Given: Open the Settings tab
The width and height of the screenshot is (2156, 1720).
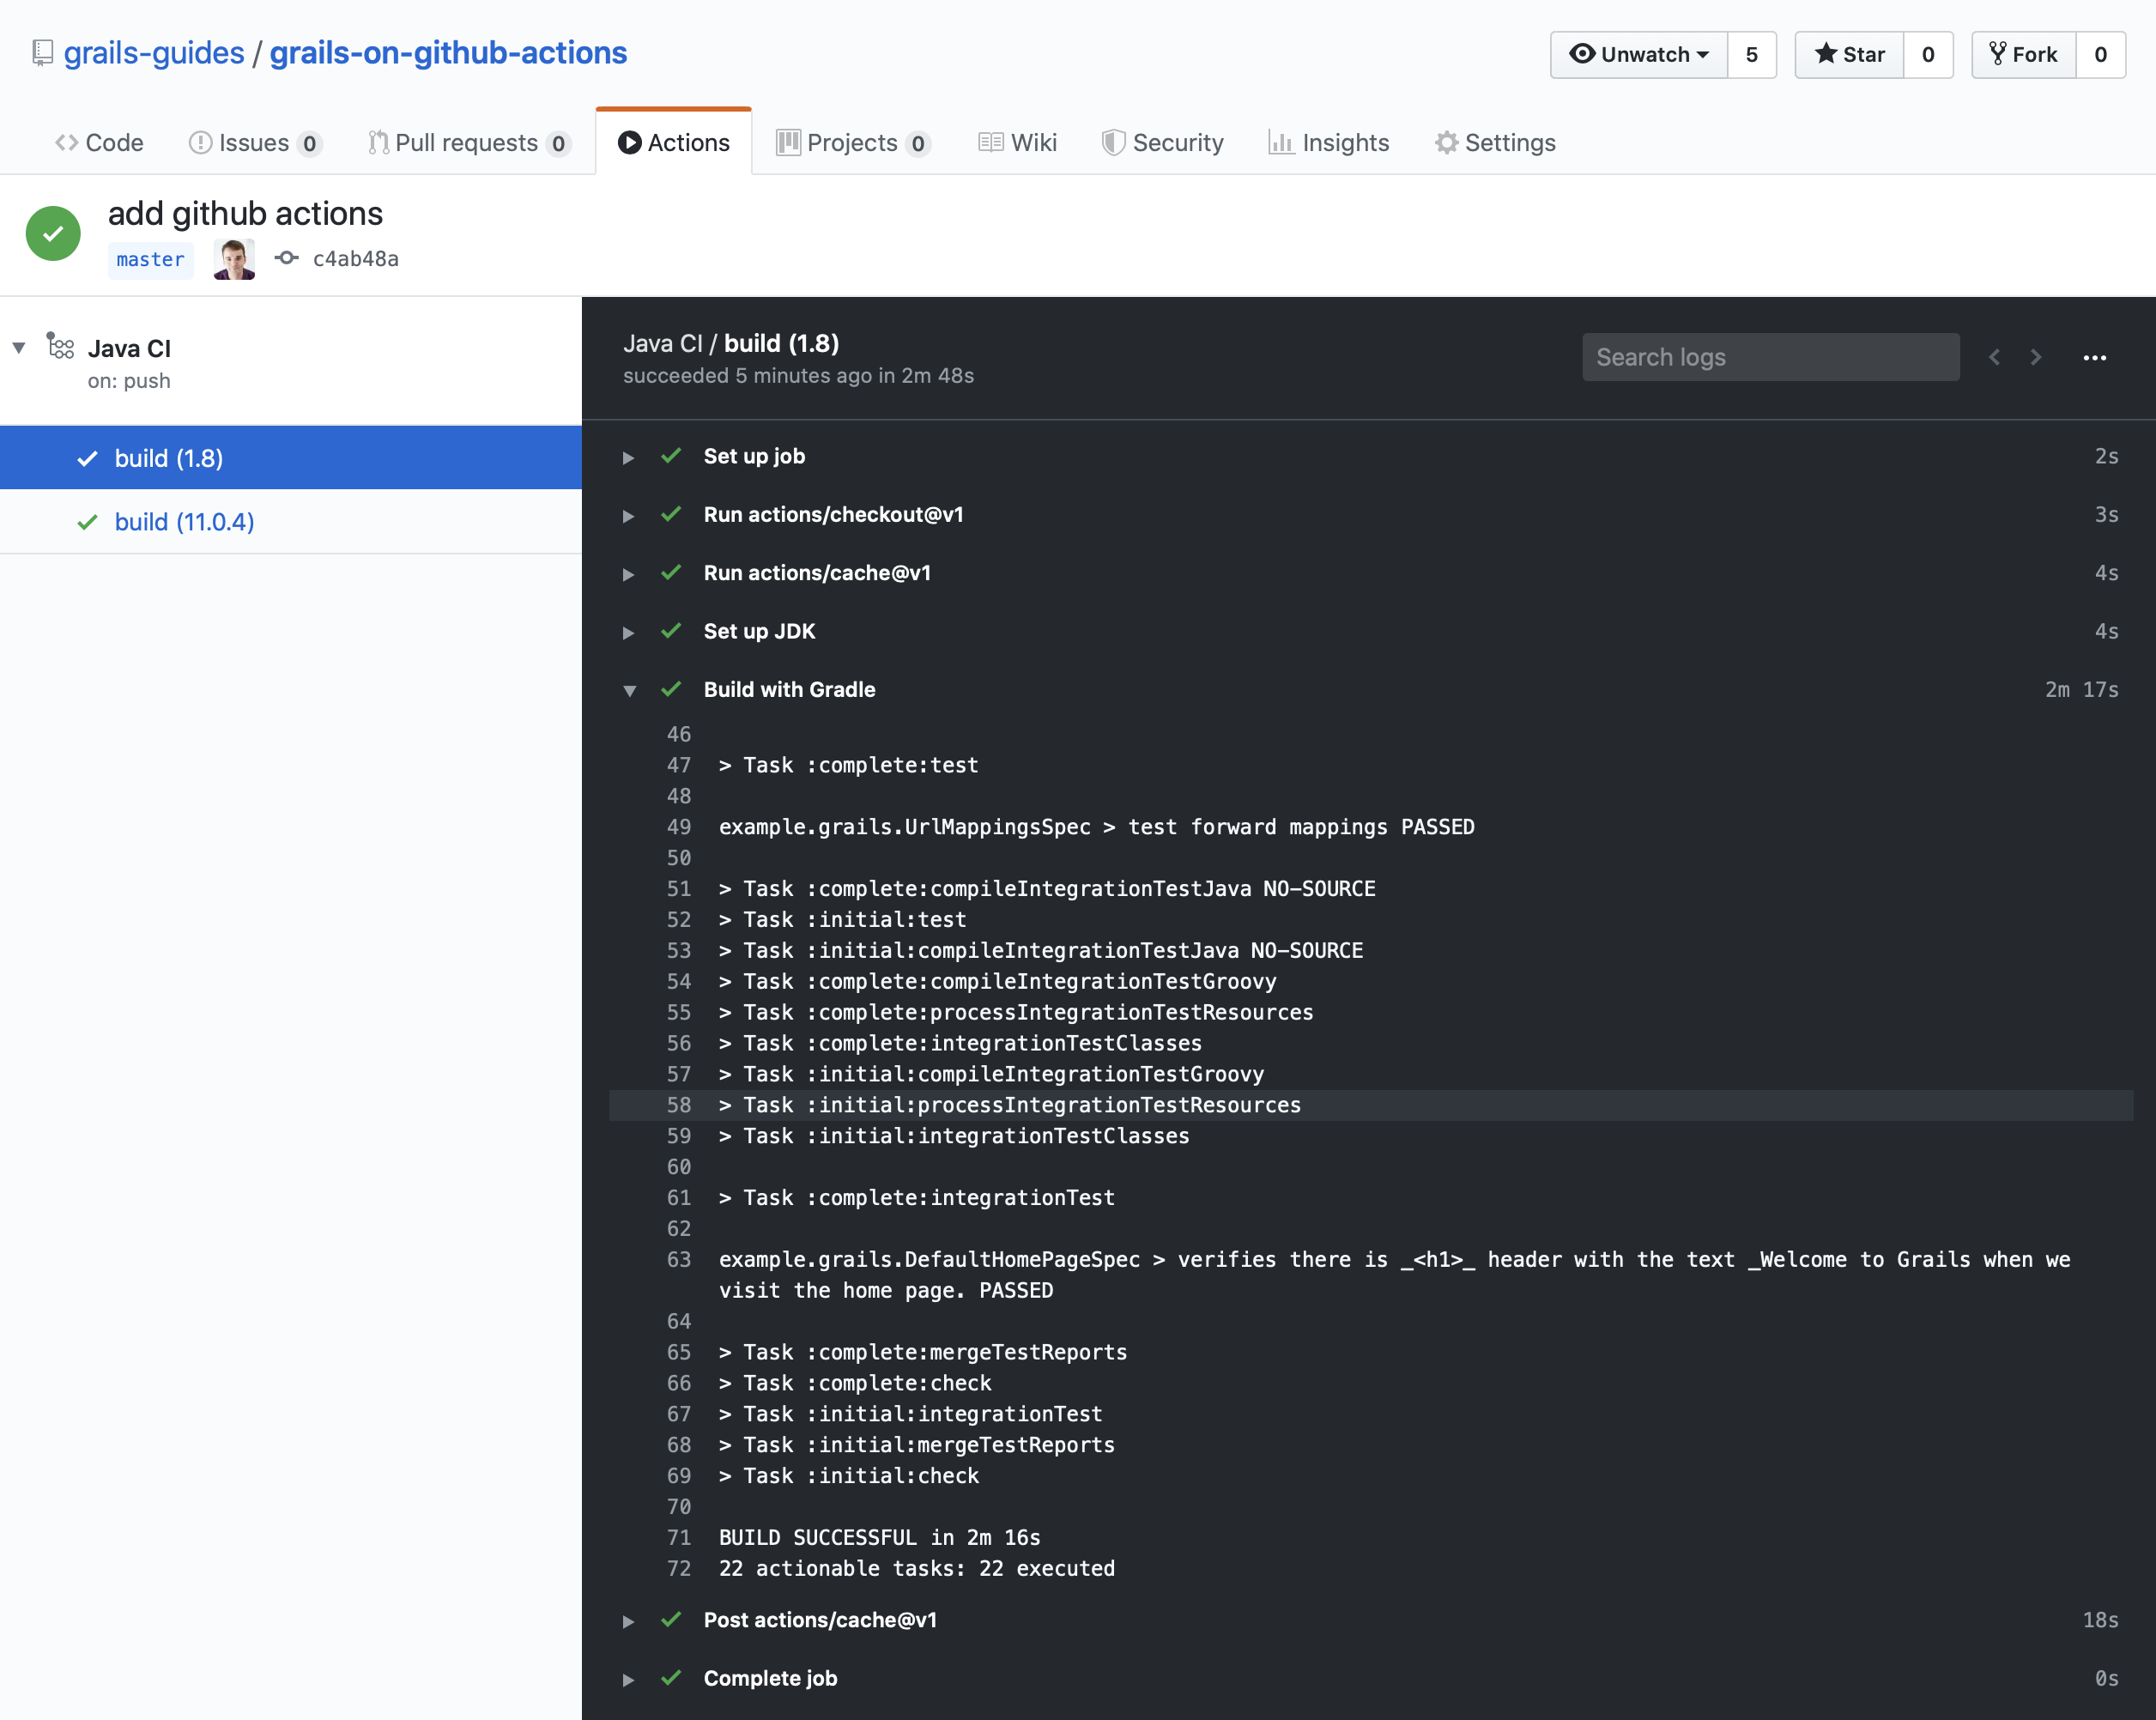Looking at the screenshot, I should coord(1495,142).
